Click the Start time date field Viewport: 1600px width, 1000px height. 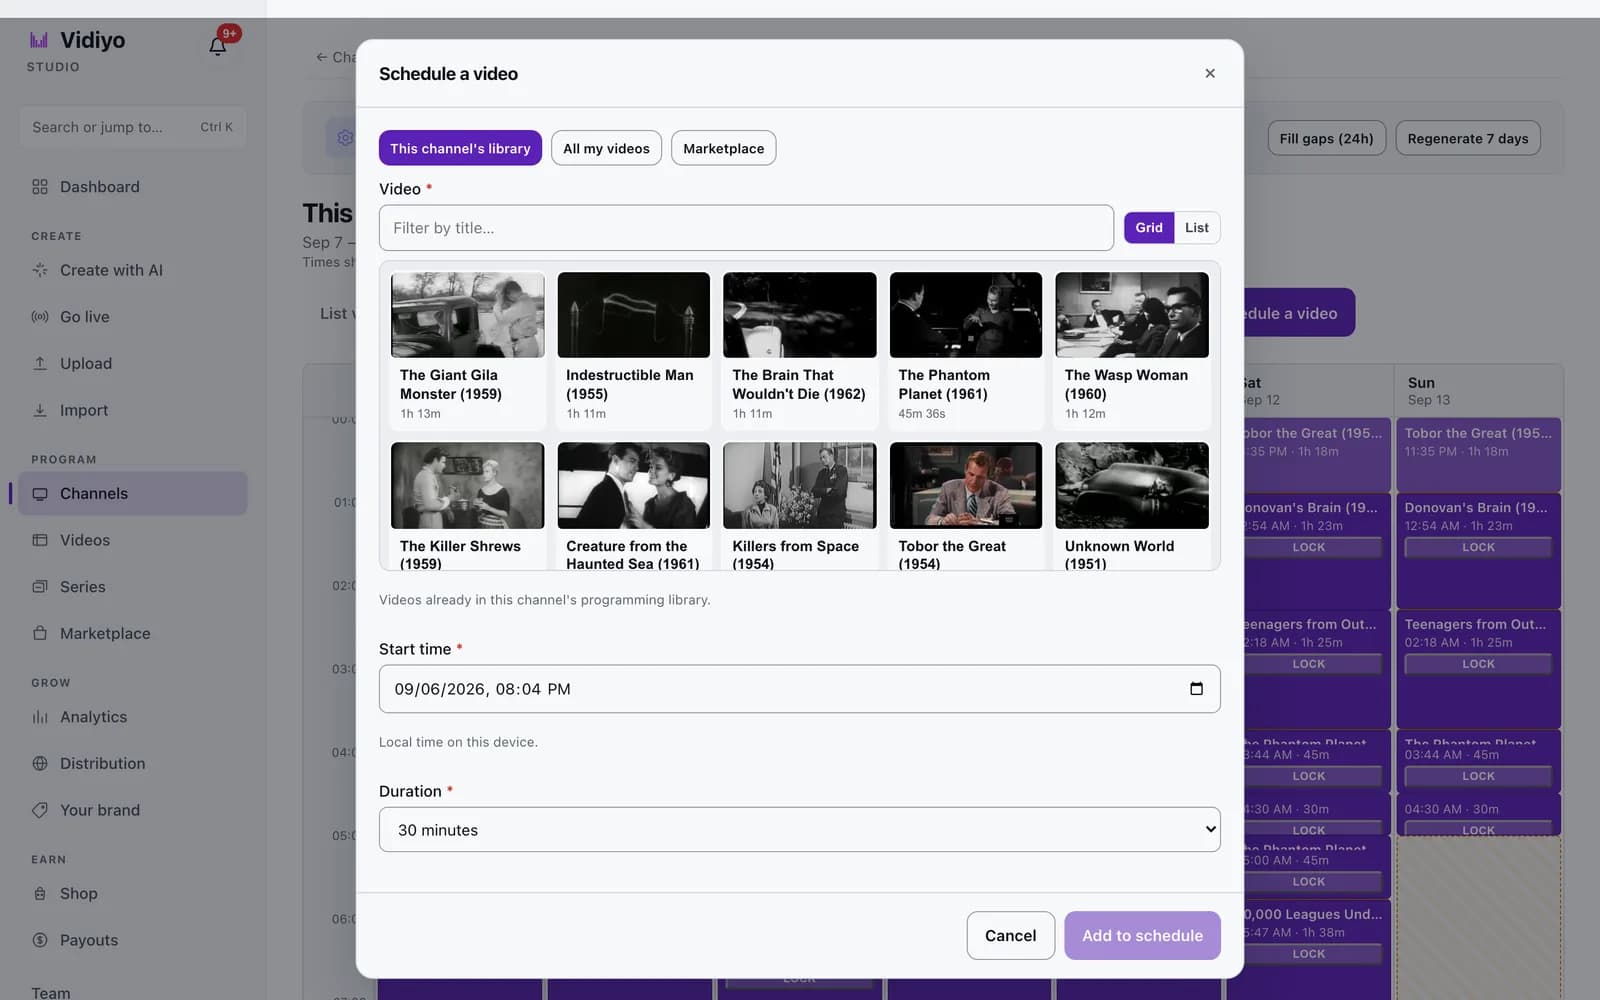click(800, 689)
